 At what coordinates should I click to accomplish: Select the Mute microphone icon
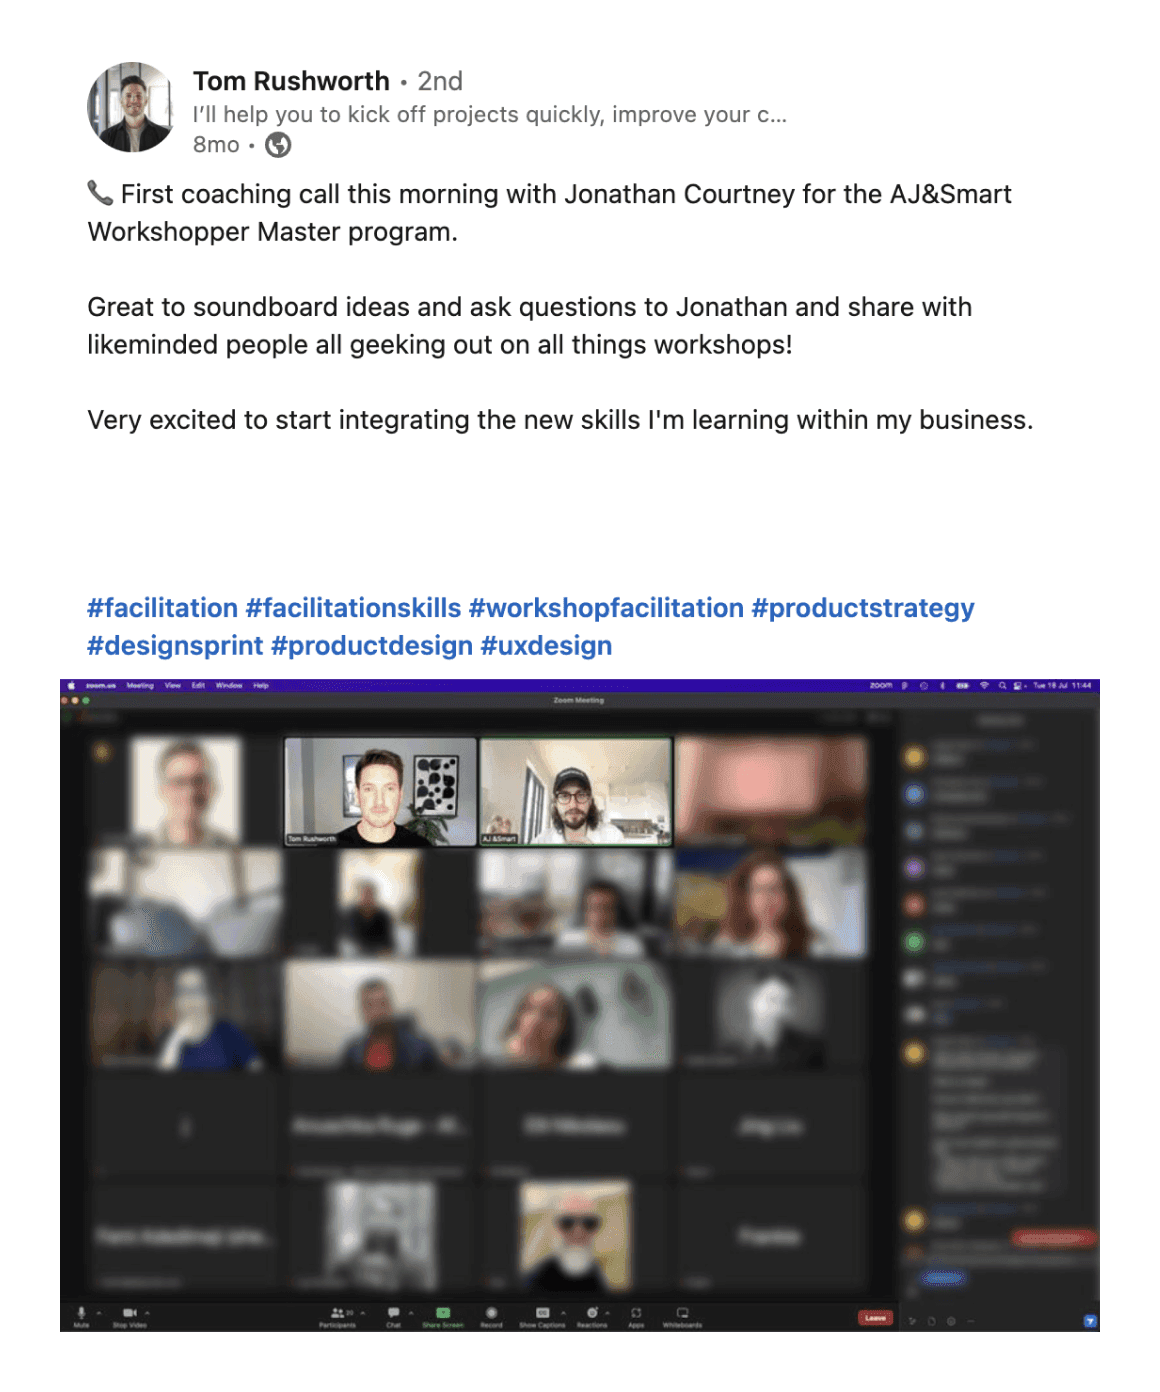click(x=82, y=1312)
